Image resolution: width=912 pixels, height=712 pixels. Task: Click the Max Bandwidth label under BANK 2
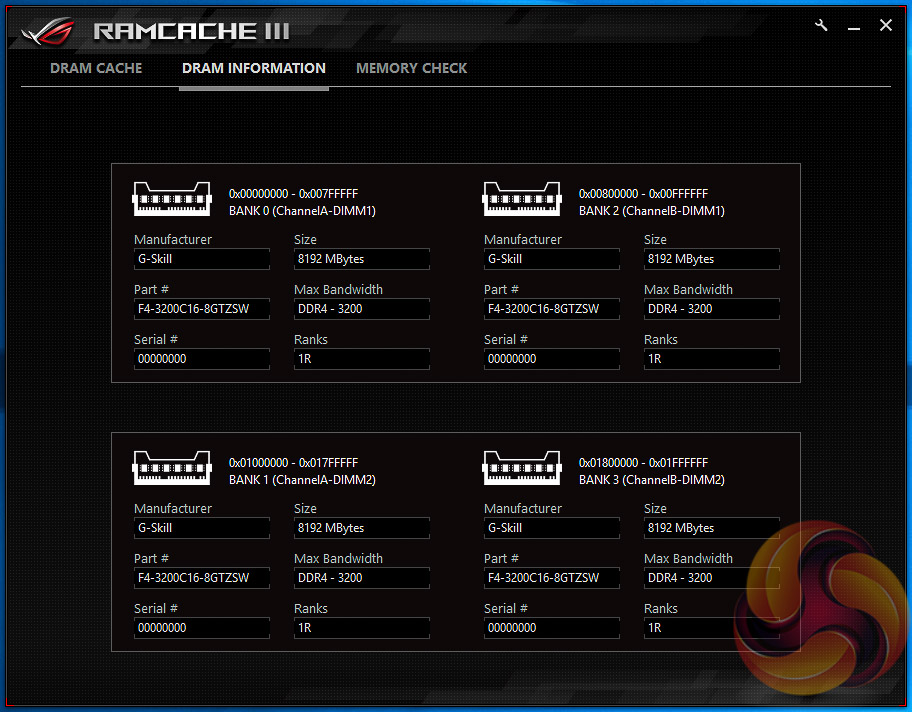coord(688,289)
